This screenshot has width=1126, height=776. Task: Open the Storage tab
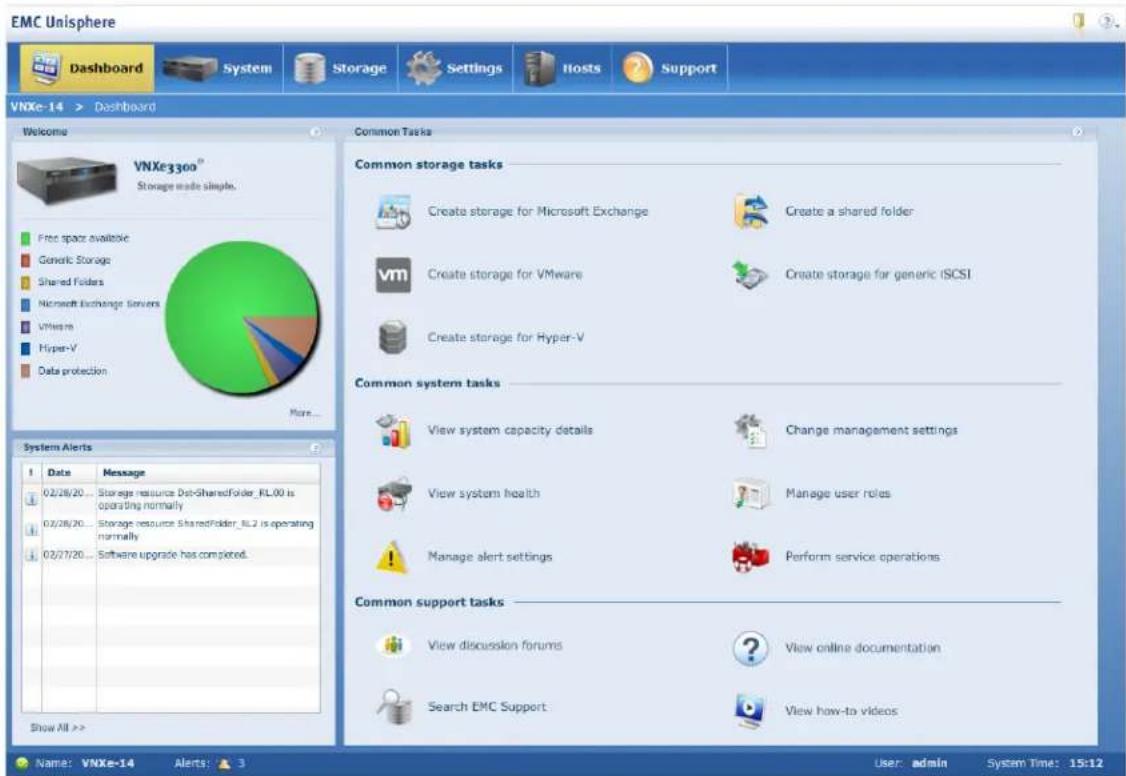340,68
